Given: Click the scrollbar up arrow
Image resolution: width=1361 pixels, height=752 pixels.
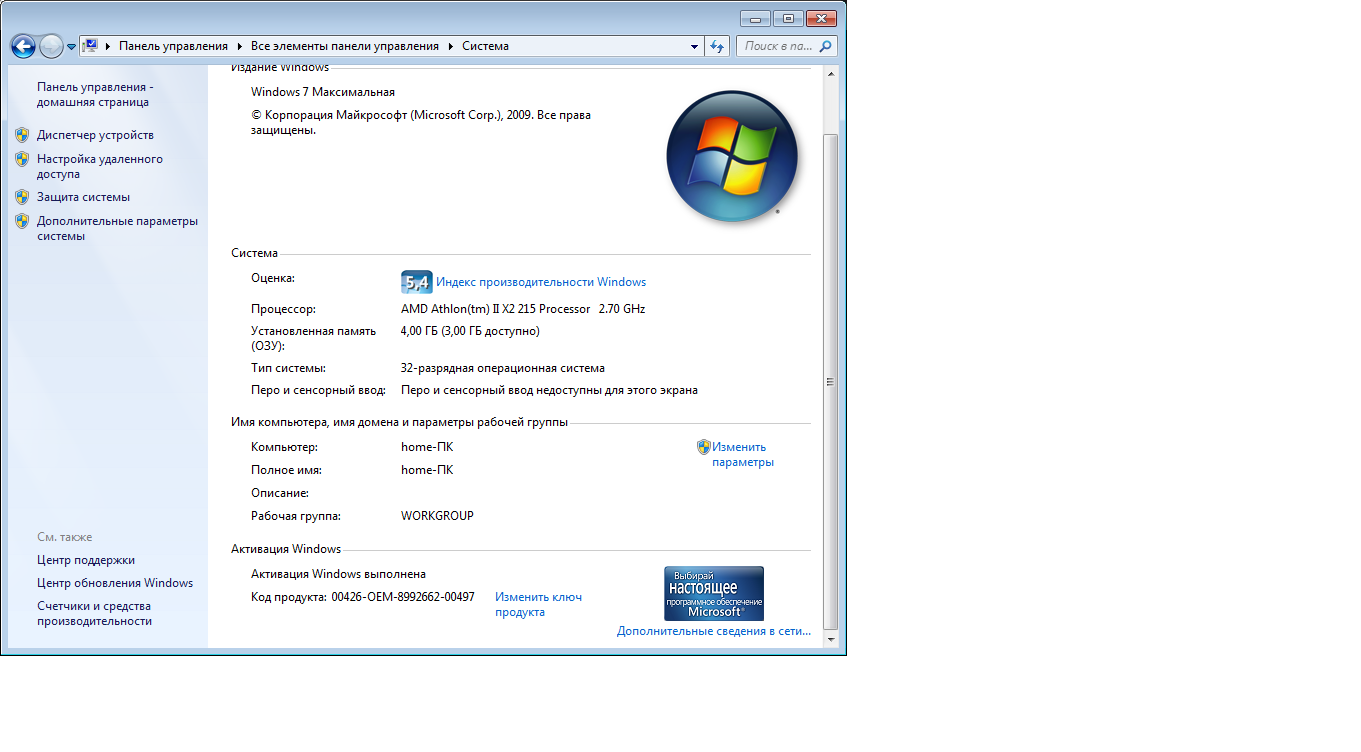Looking at the screenshot, I should click(830, 74).
